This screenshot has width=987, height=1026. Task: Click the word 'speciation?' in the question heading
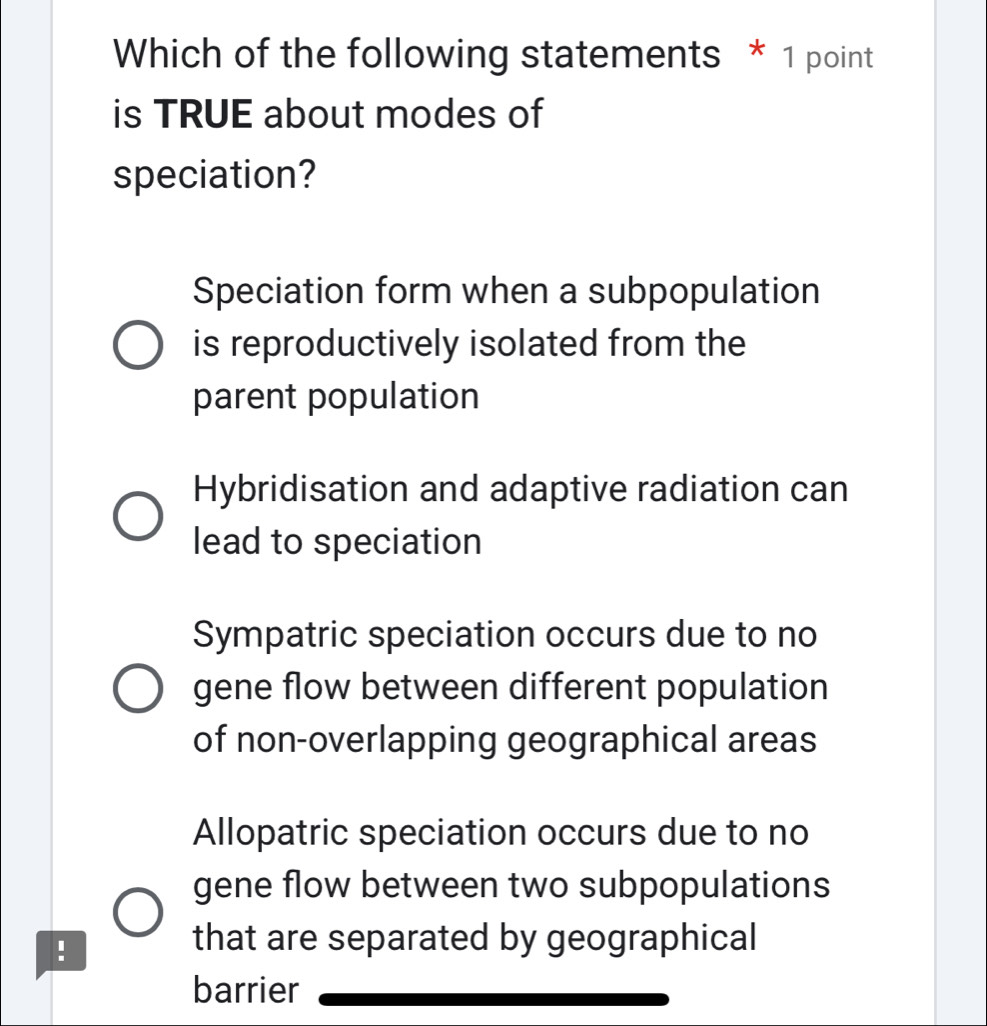[212, 174]
